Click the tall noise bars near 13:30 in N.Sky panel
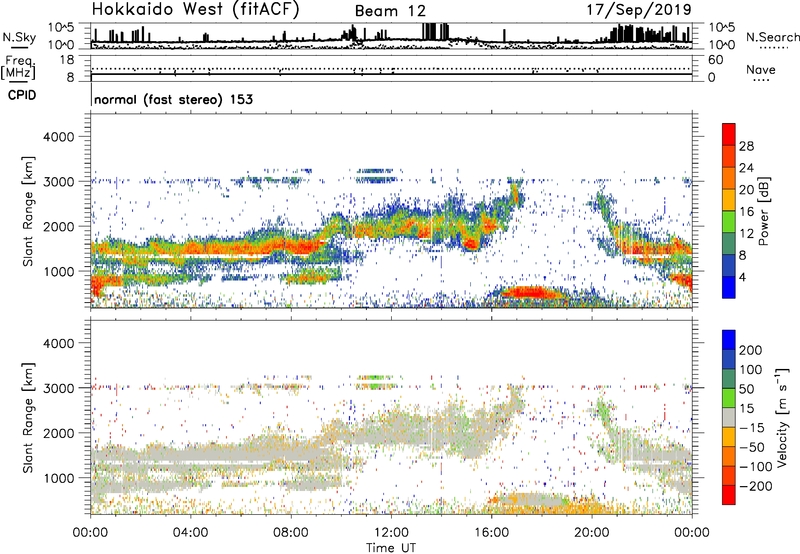This screenshot has width=800, height=554. pyautogui.click(x=435, y=32)
